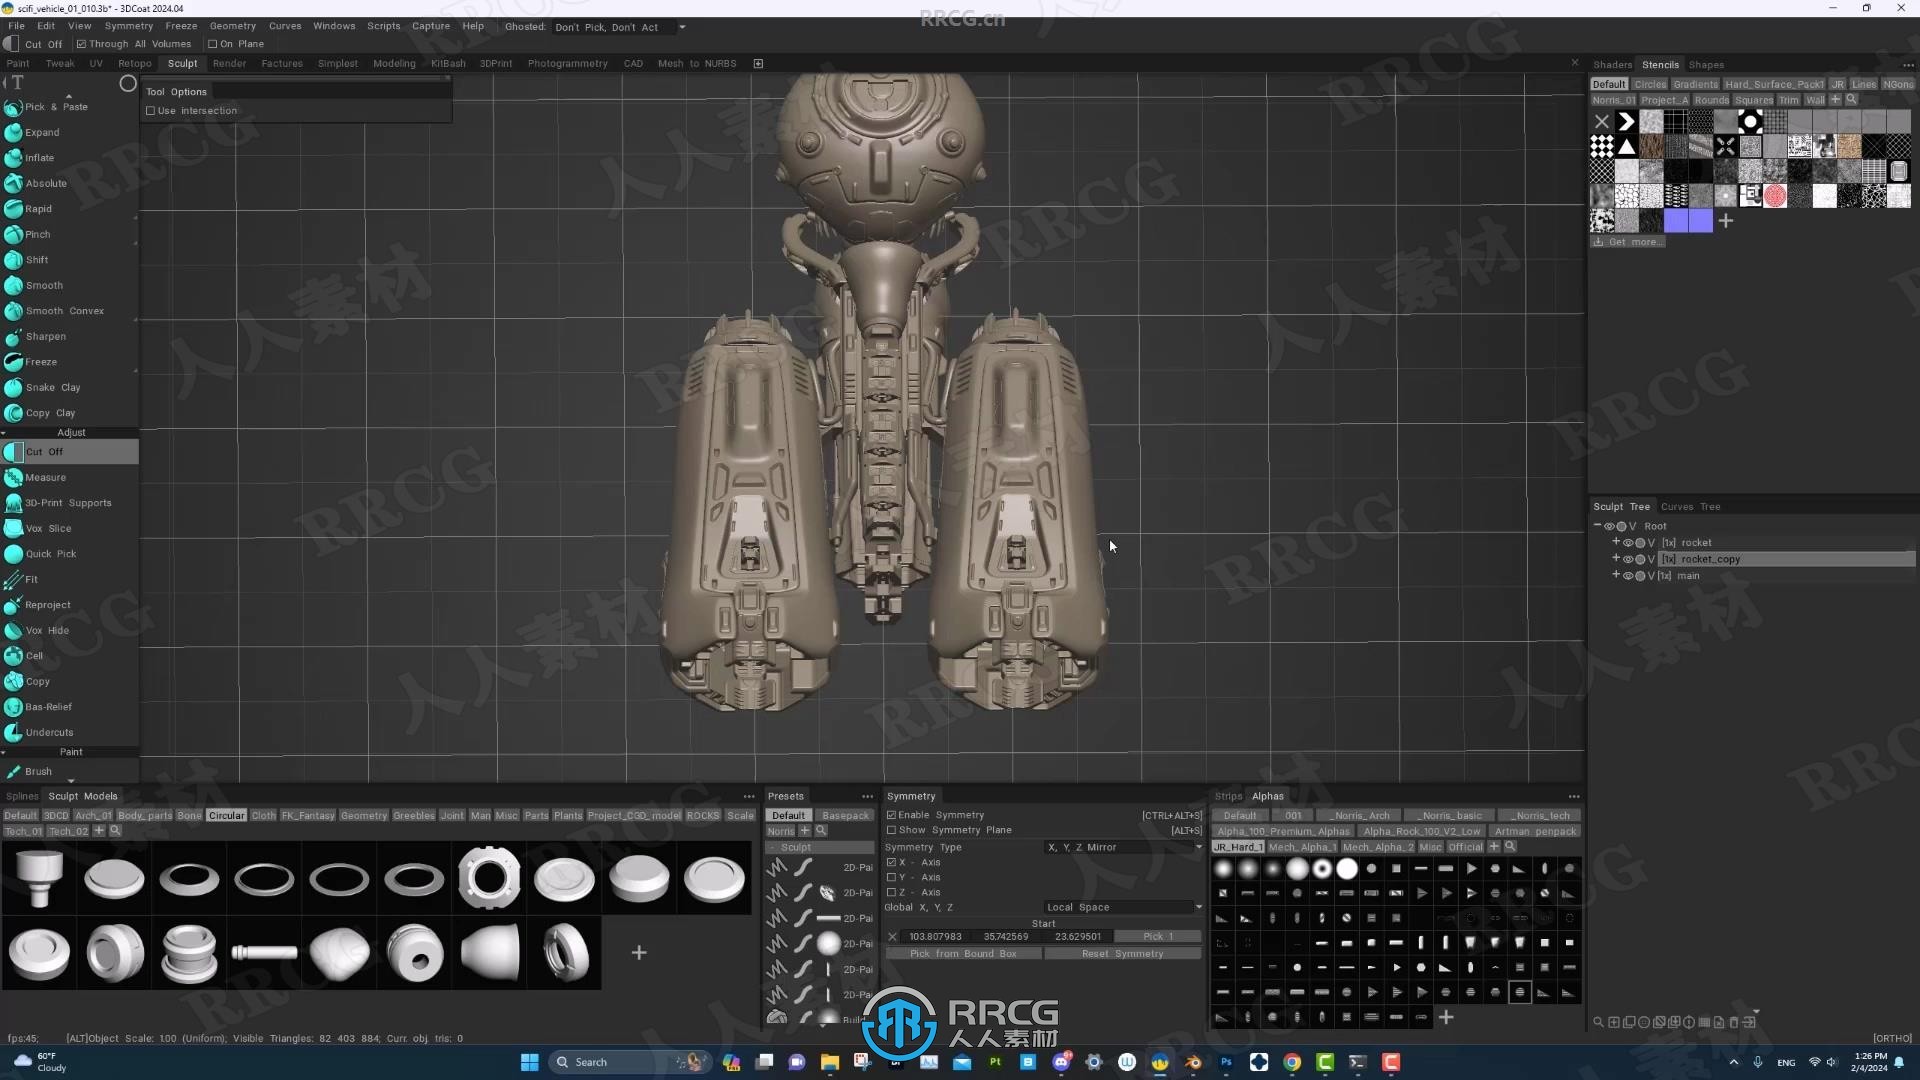The image size is (1920, 1080).
Task: Click the Text tool icon above Pick & Paste
Action: (x=17, y=83)
